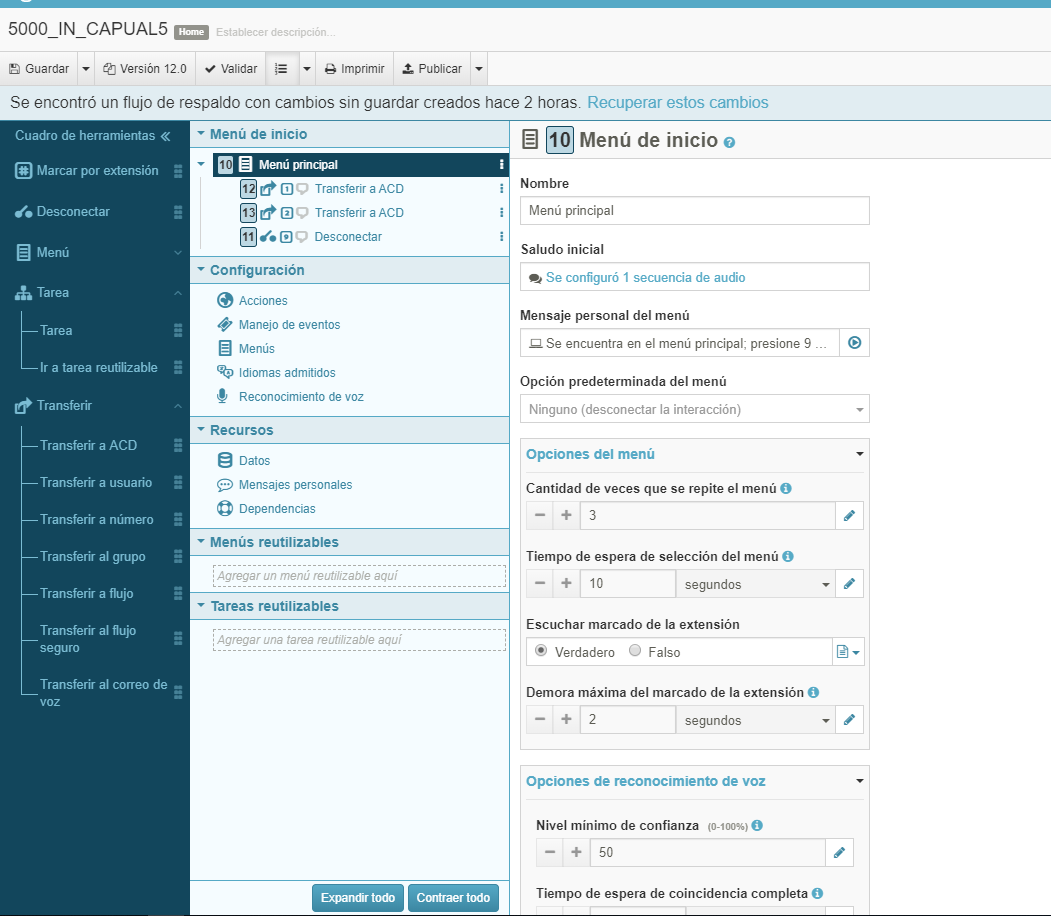Click the Validar button

pyautogui.click(x=231, y=69)
